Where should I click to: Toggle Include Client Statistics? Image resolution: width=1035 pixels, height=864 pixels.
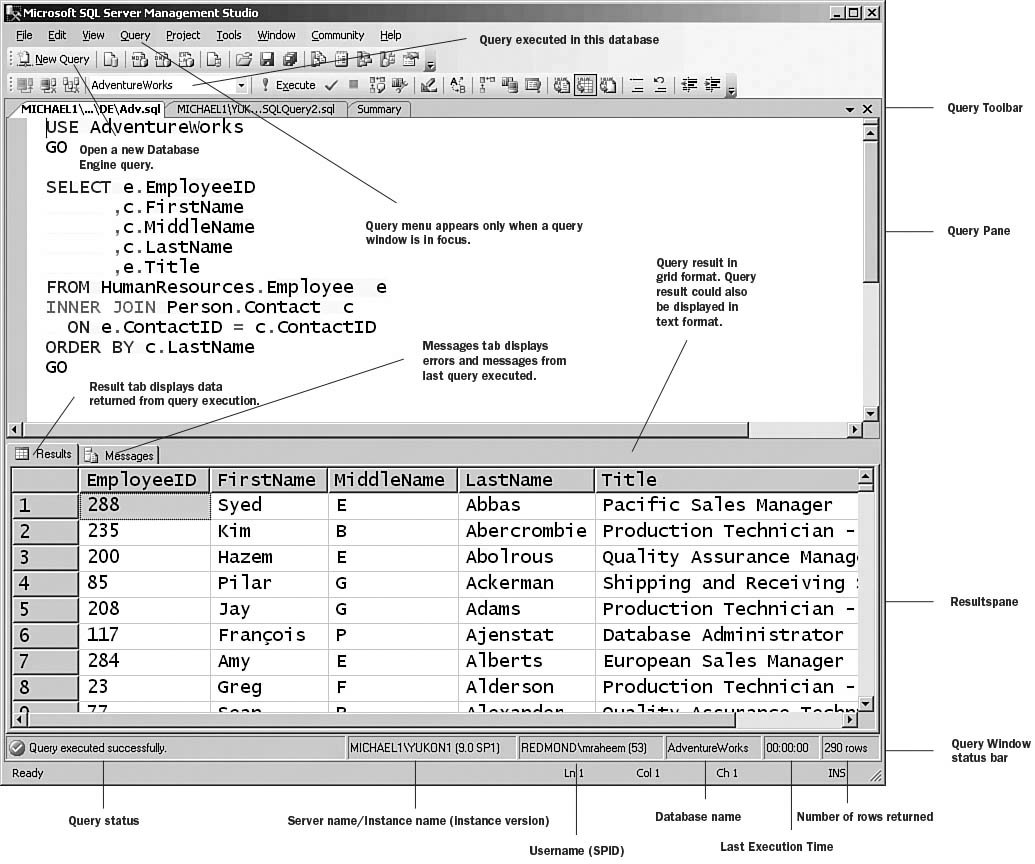[x=510, y=85]
